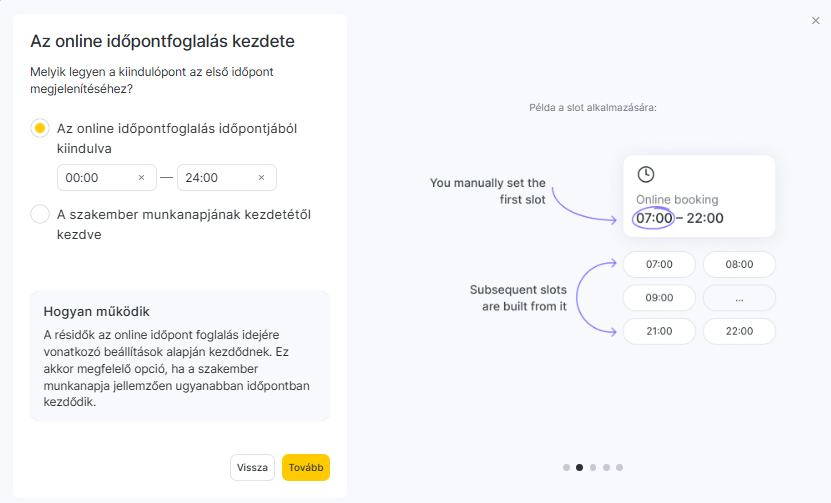Click the clock icon in Online booking card

pyautogui.click(x=646, y=174)
